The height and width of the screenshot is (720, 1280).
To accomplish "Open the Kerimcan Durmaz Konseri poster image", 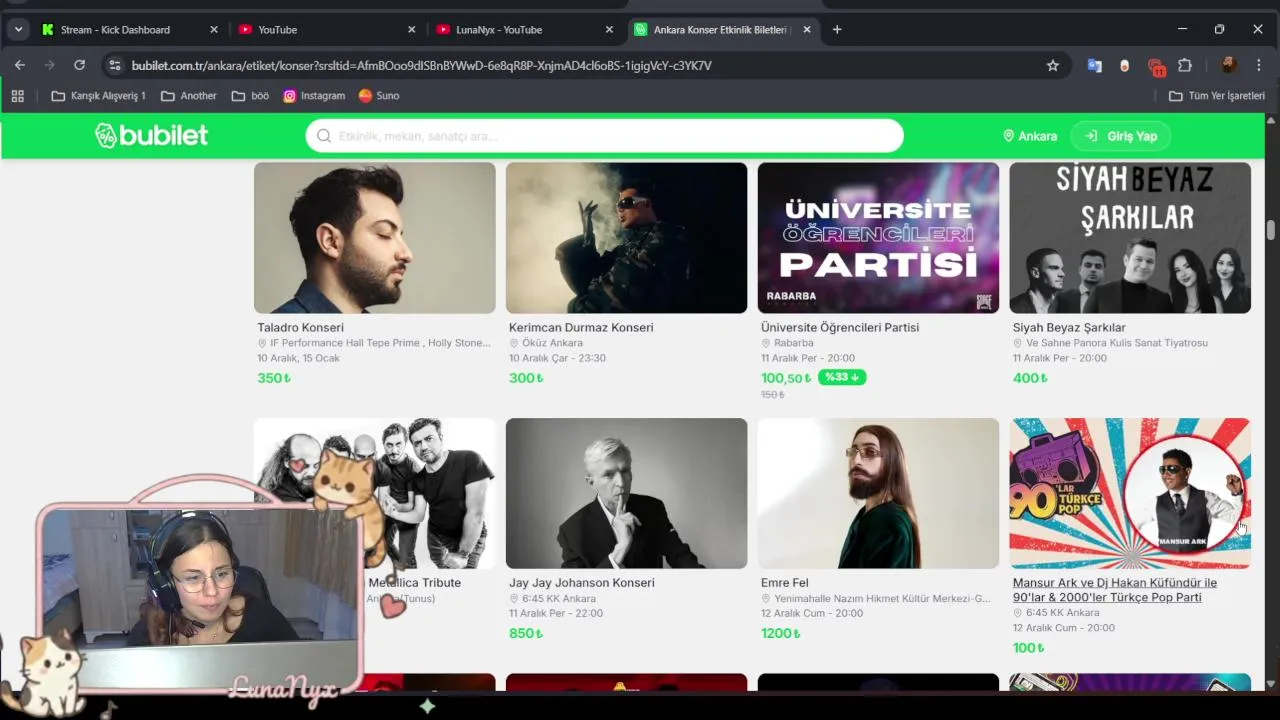I will pos(626,238).
